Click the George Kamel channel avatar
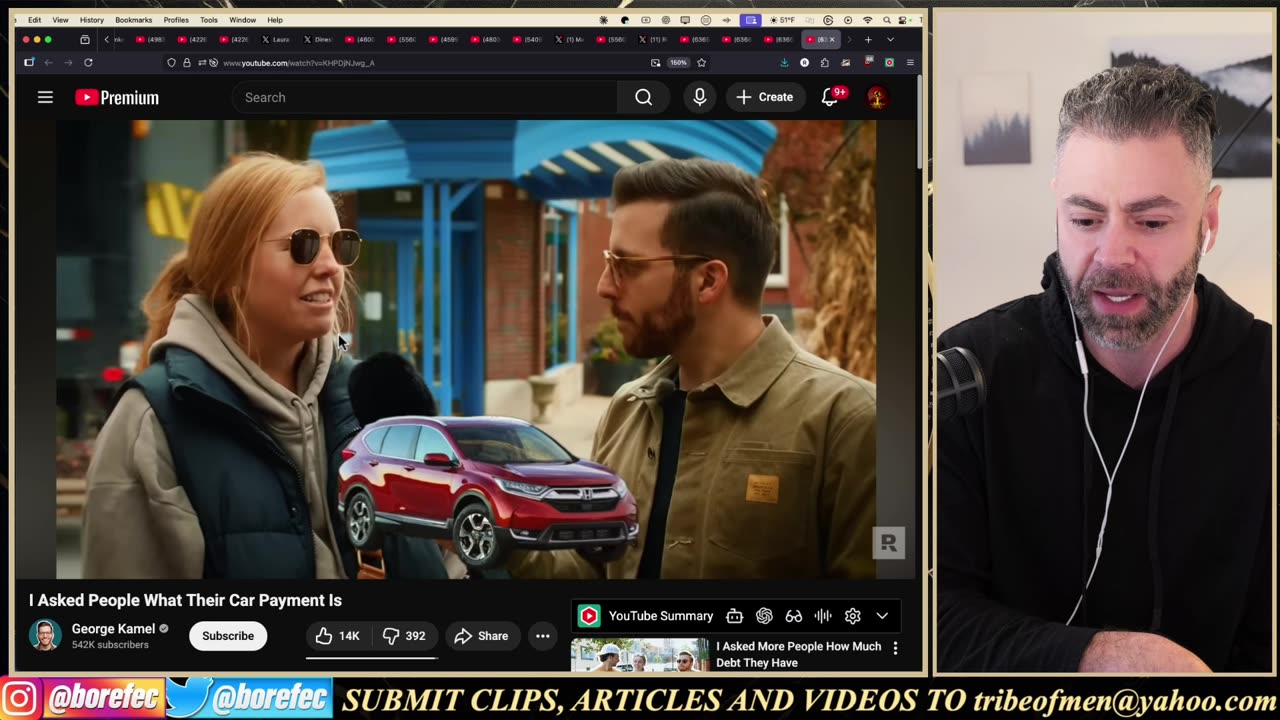 click(x=45, y=635)
